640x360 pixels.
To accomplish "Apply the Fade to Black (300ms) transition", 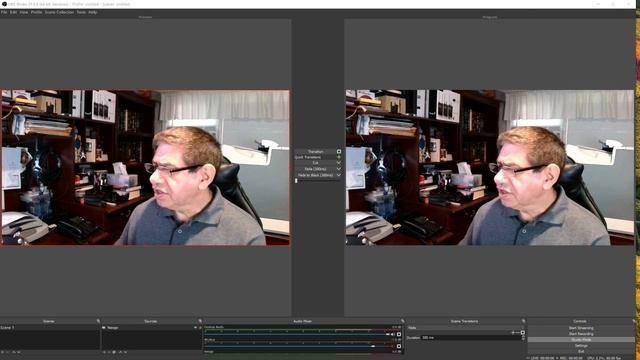I will [x=315, y=175].
